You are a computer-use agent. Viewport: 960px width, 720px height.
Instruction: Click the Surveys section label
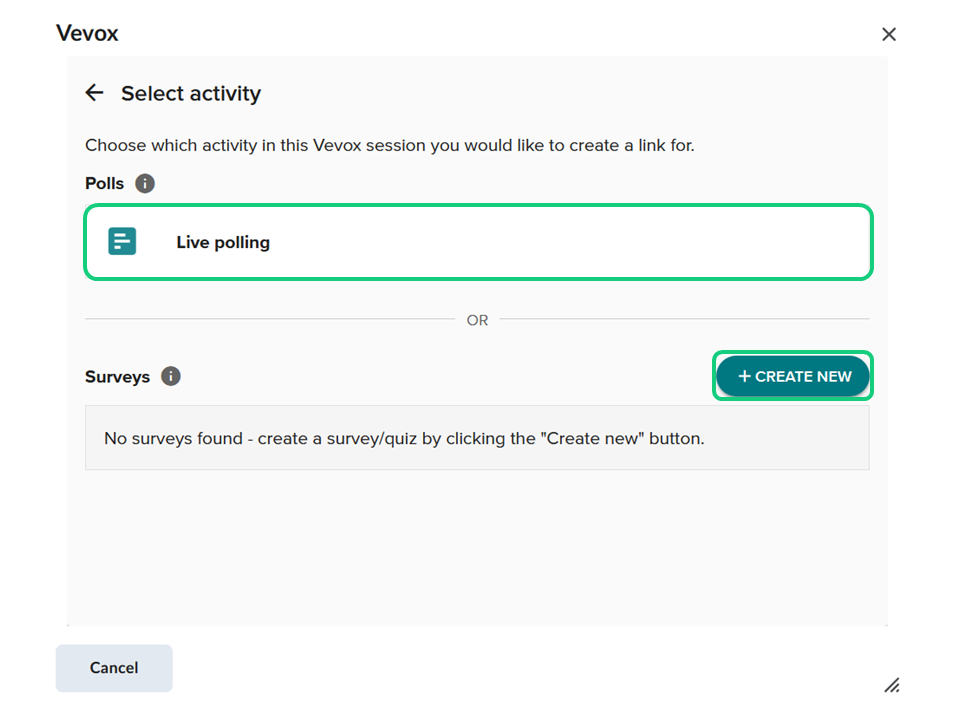[x=117, y=377]
